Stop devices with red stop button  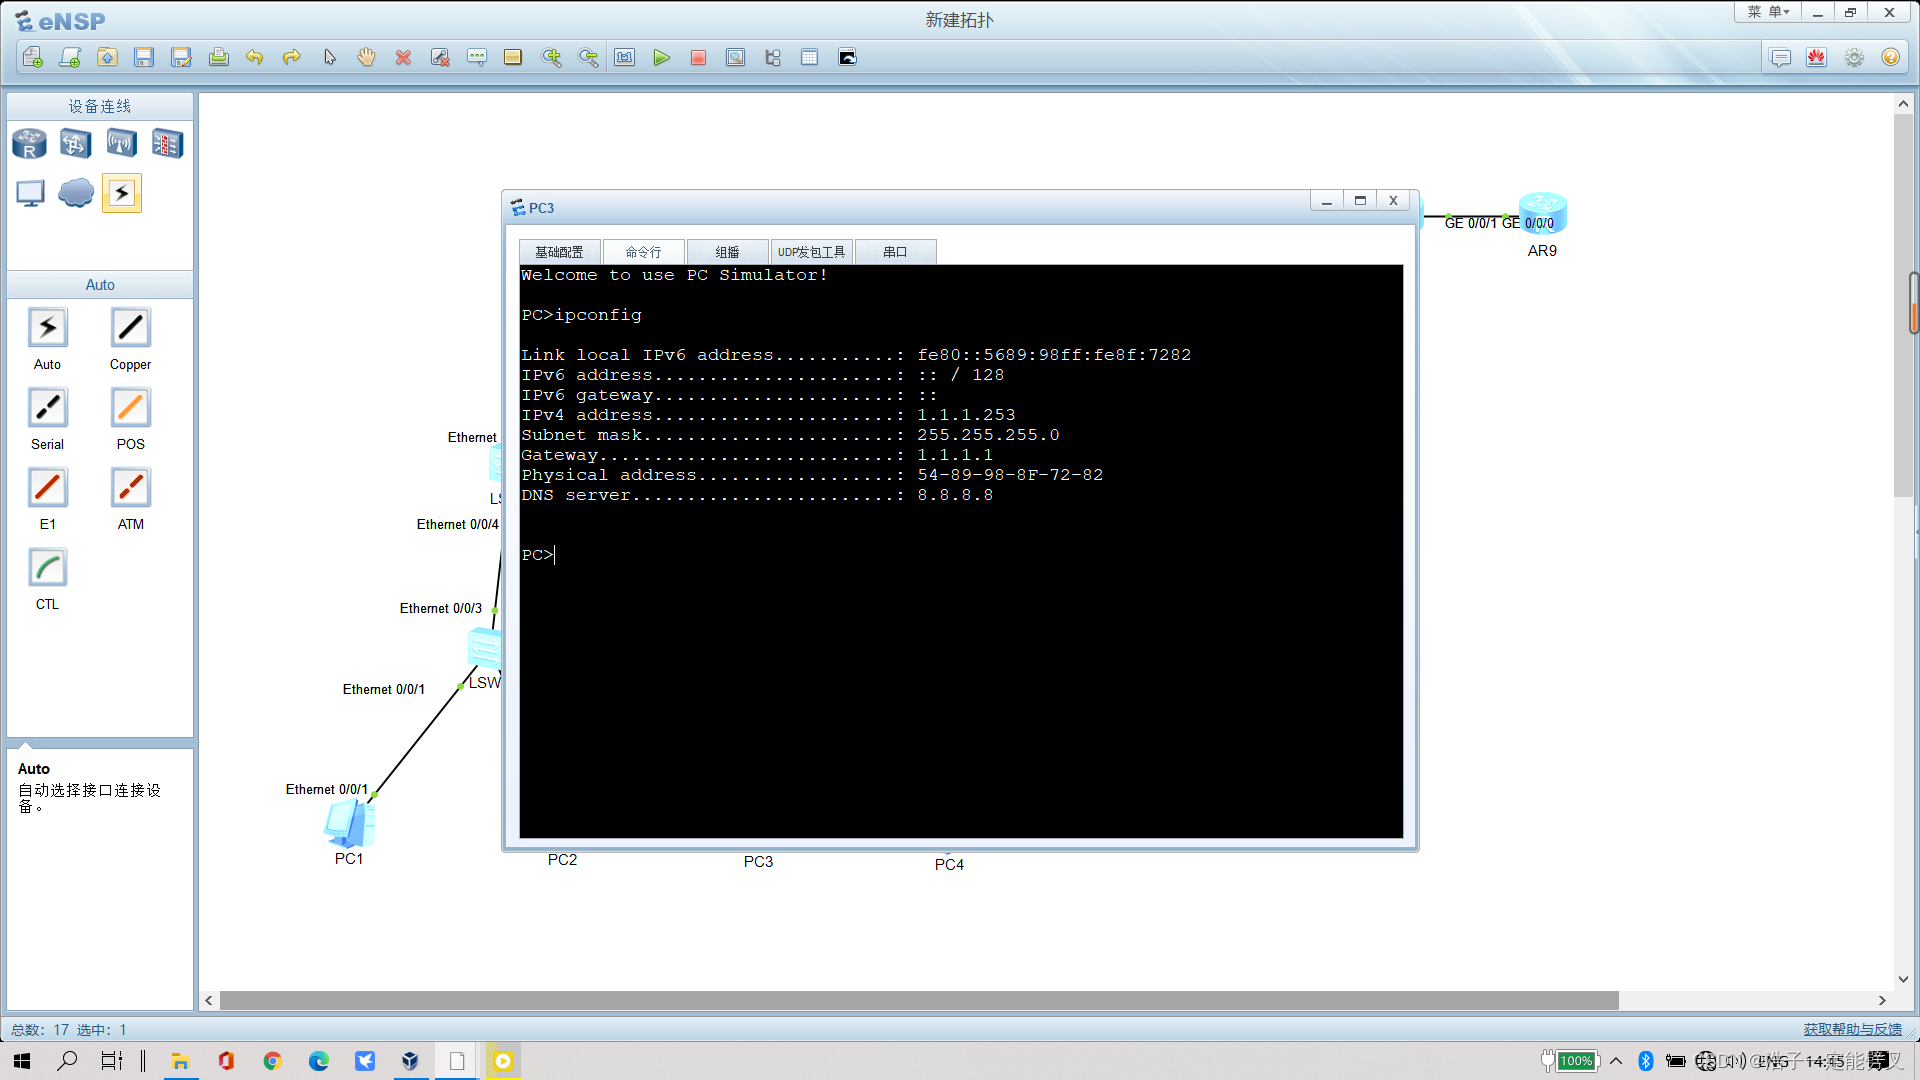click(698, 58)
